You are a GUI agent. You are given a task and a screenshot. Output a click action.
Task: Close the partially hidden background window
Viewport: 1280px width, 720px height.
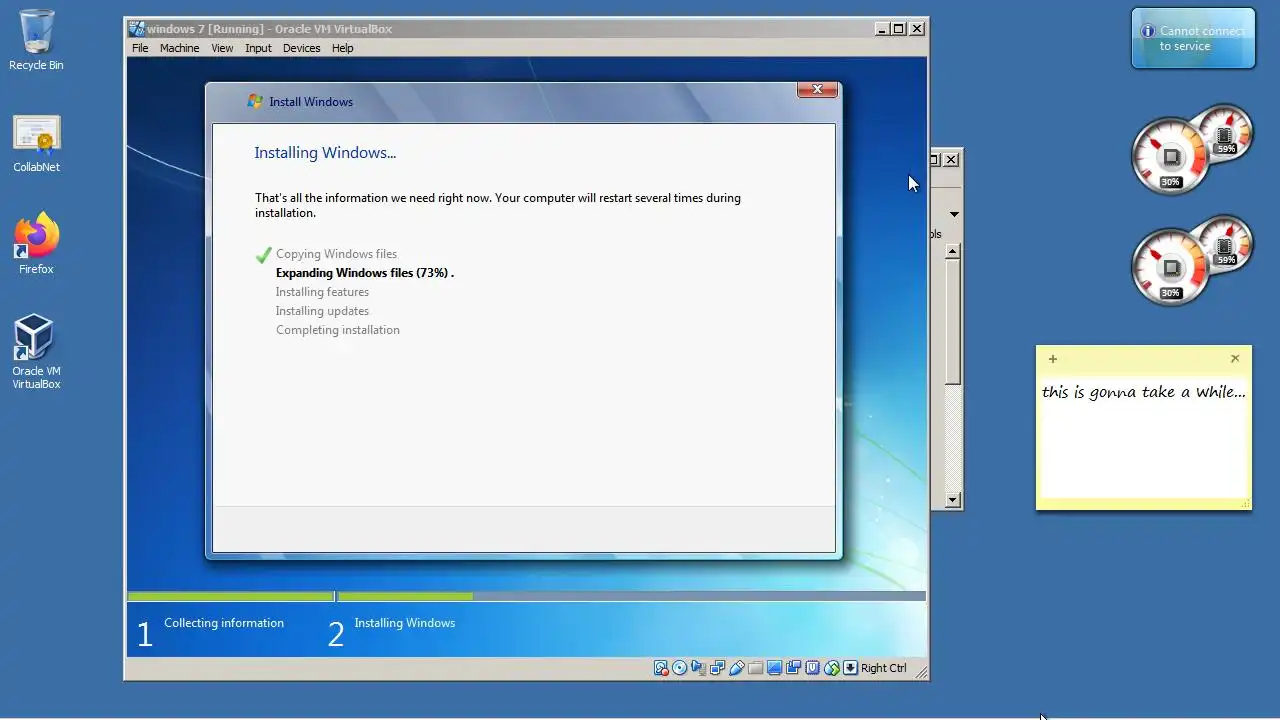[x=952, y=159]
